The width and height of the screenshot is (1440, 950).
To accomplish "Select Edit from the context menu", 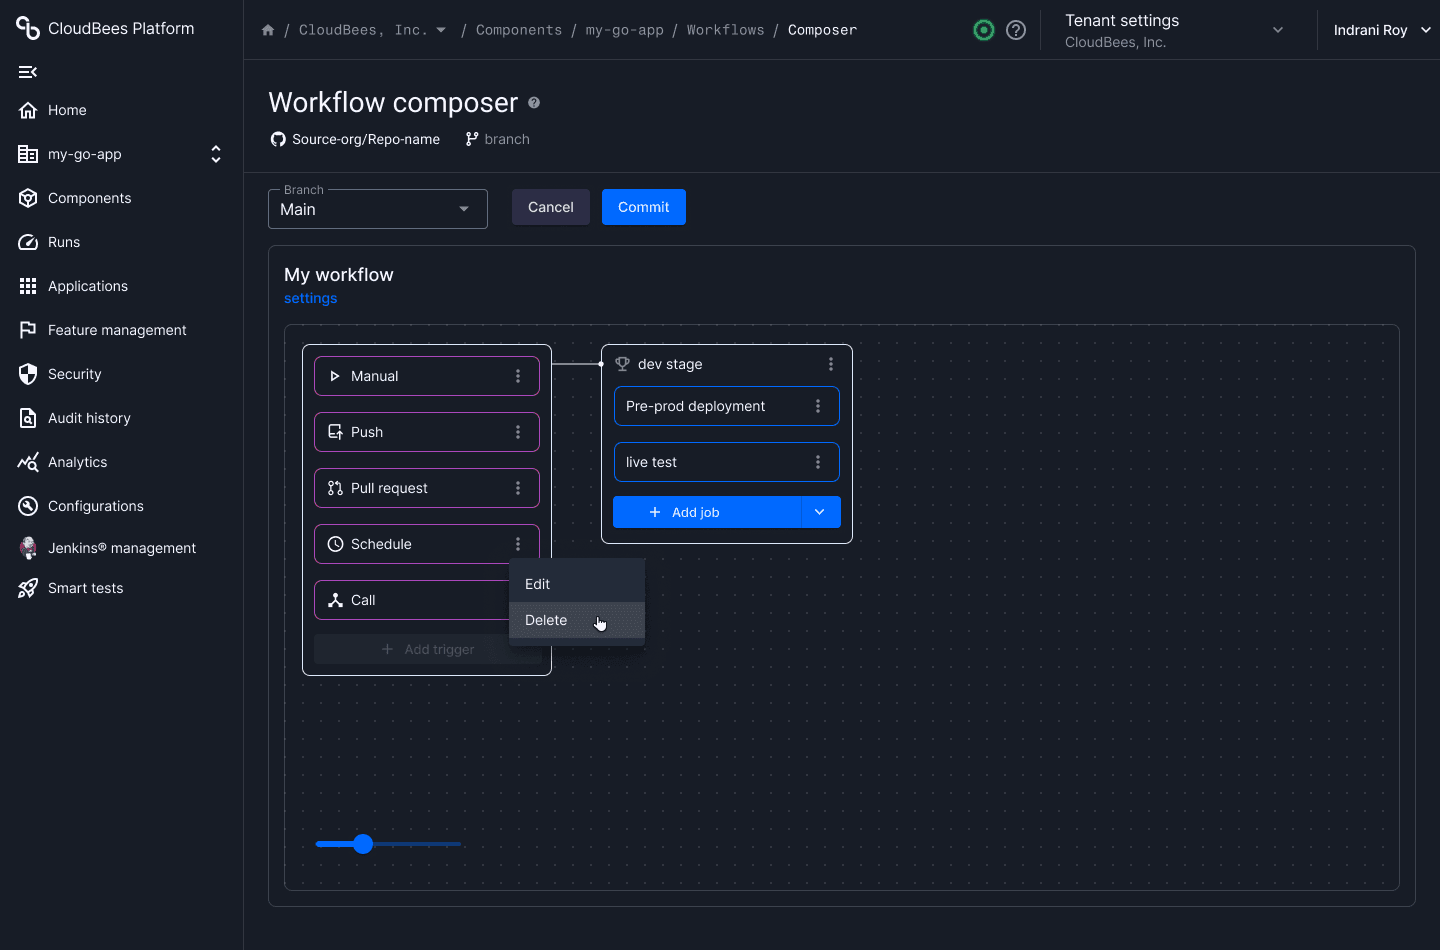I will pos(577,584).
